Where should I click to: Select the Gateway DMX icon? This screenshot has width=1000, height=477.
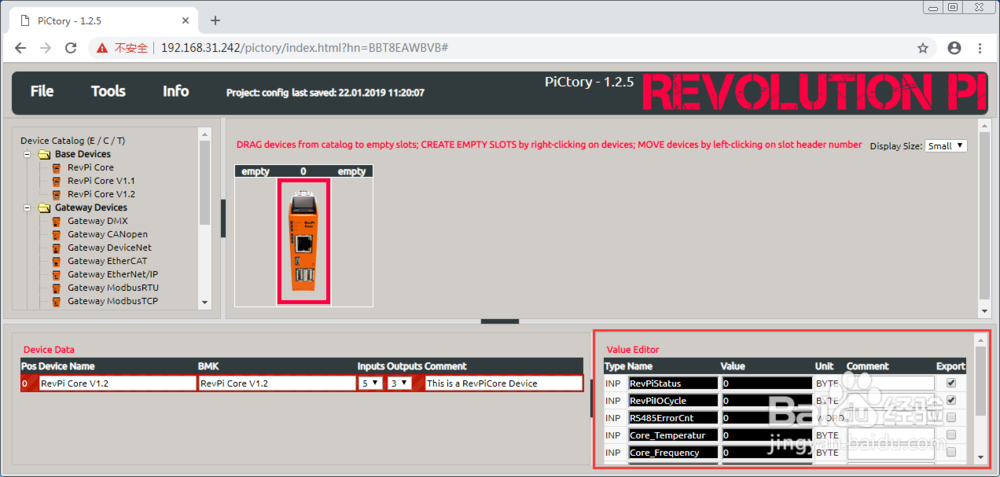[56, 221]
